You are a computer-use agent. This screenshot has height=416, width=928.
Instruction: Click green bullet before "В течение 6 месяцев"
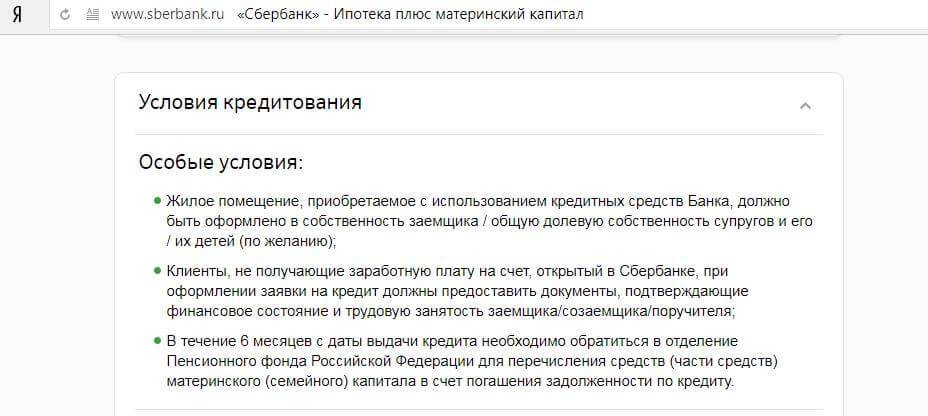pyautogui.click(x=157, y=341)
